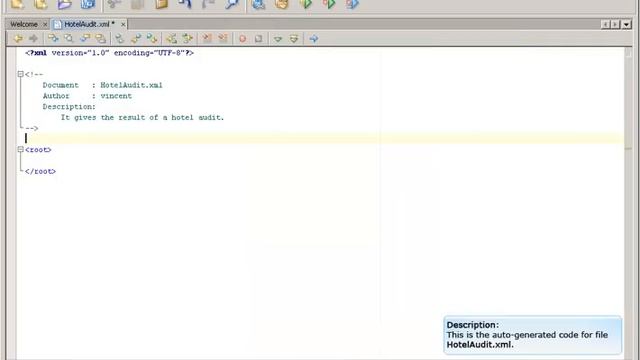This screenshot has width=640, height=360.
Task: Click 'It gives the result of a hotel audit.'
Action: point(142,118)
